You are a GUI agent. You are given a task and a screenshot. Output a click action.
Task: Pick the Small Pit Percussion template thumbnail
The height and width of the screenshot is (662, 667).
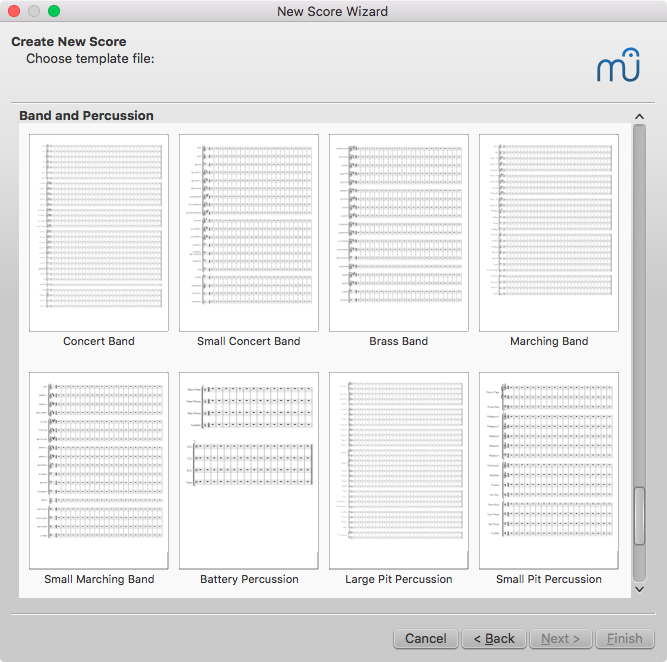549,471
